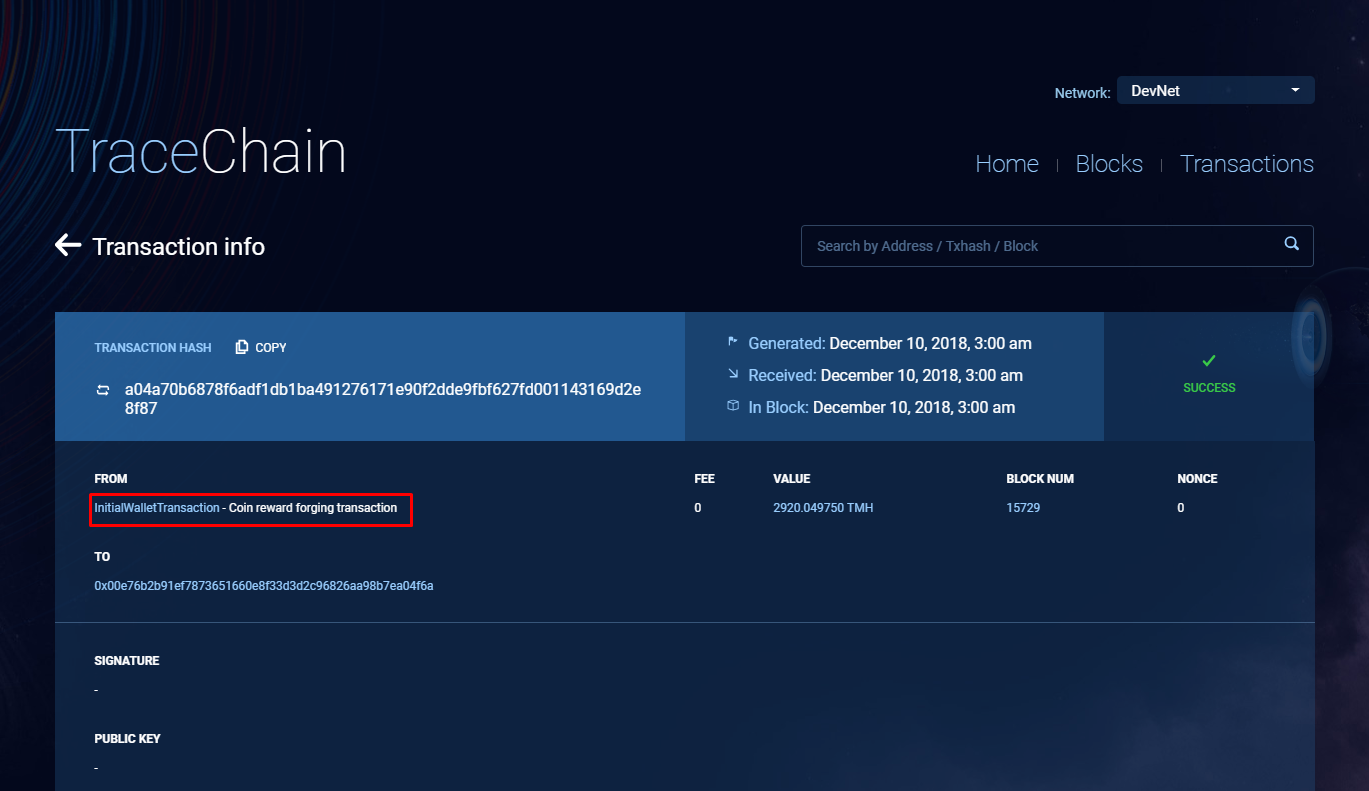
Task: Open the Transactions page
Action: pyautogui.click(x=1247, y=164)
